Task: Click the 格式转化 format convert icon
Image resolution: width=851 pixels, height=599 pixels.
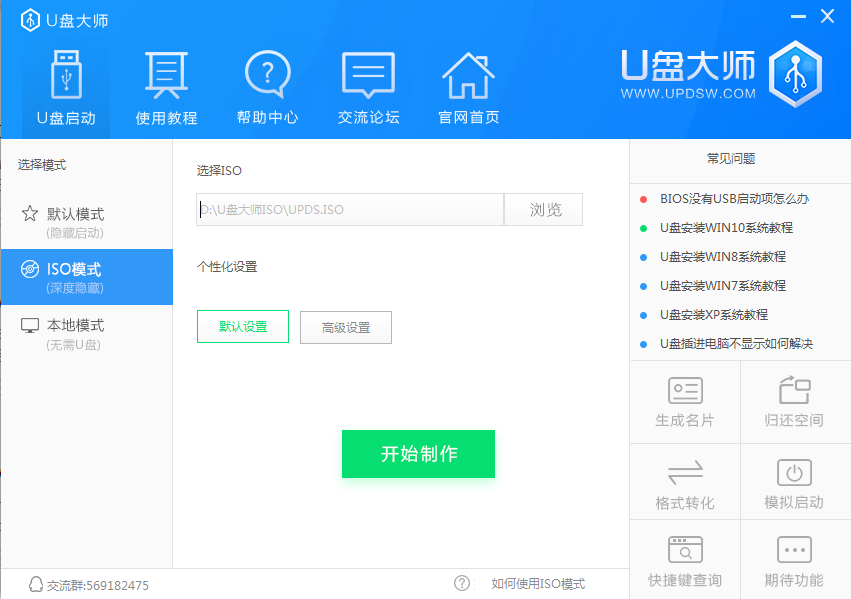Action: [685, 484]
